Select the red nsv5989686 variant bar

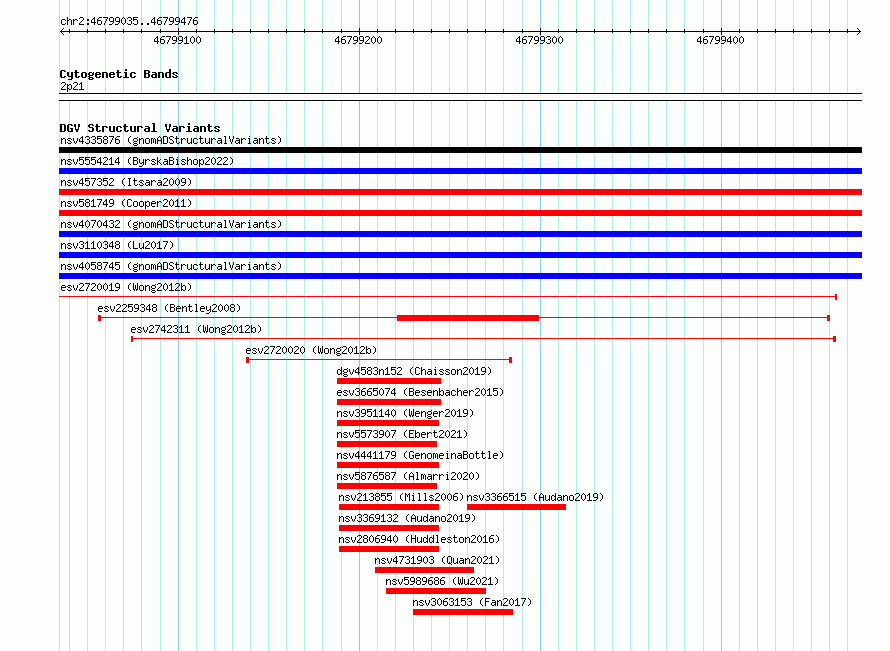pyautogui.click(x=436, y=591)
